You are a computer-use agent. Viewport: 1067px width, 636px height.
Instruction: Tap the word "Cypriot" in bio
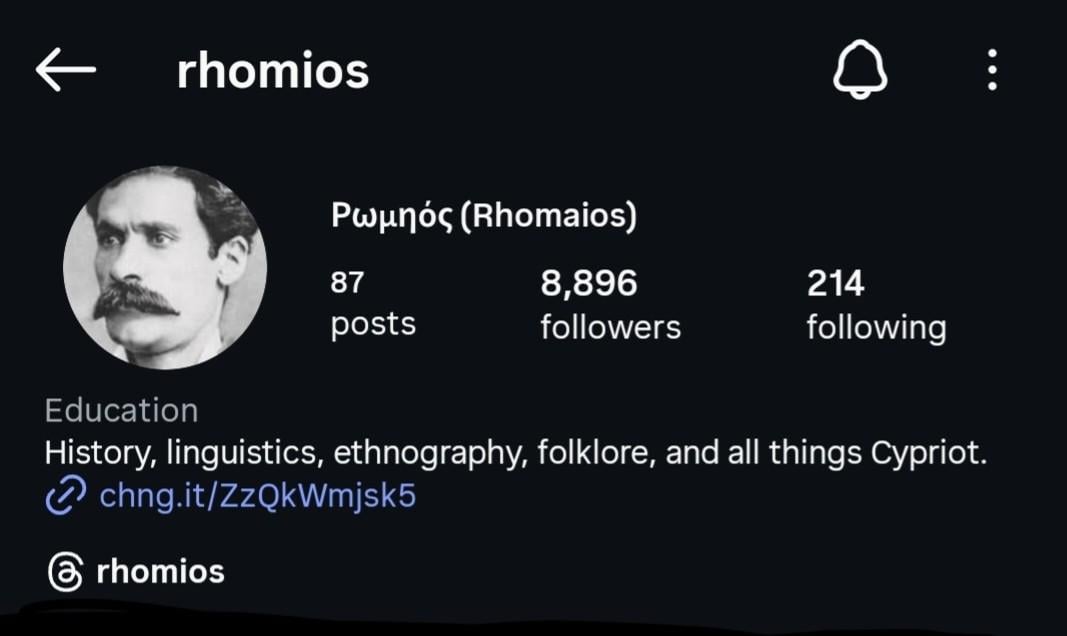tap(927, 453)
